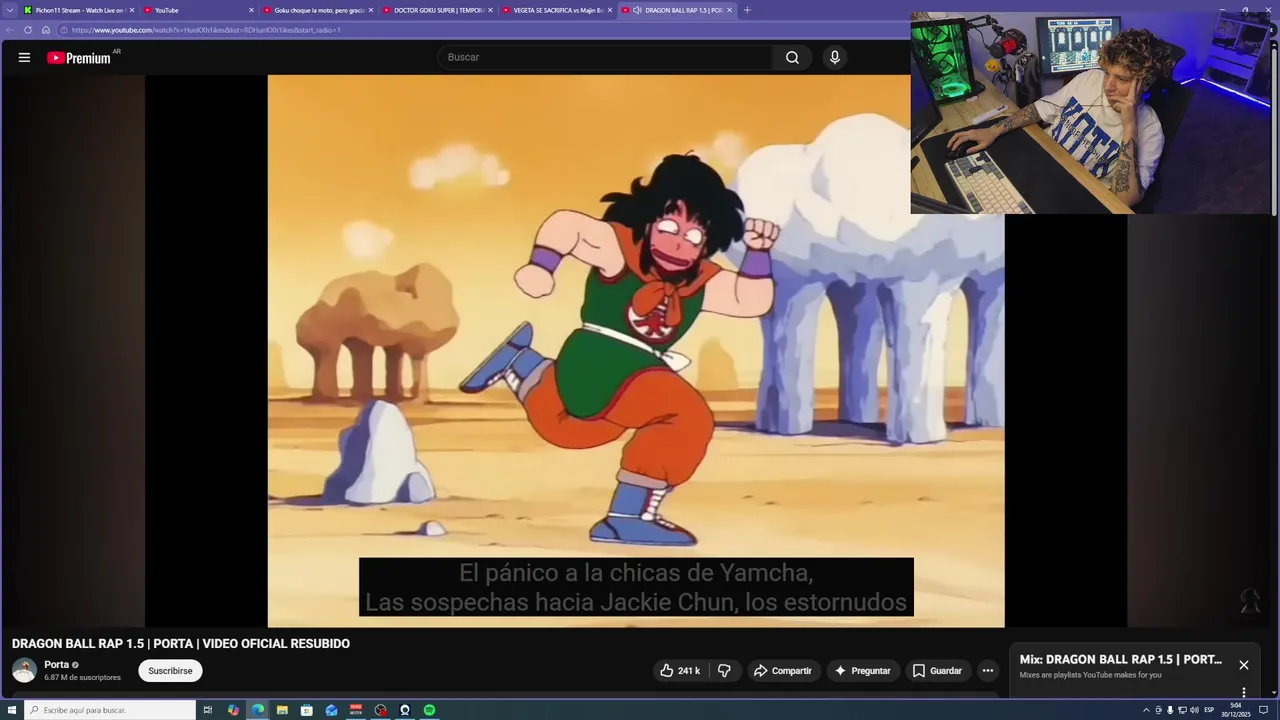
Task: Close the Mix playlist panel
Action: (1244, 665)
